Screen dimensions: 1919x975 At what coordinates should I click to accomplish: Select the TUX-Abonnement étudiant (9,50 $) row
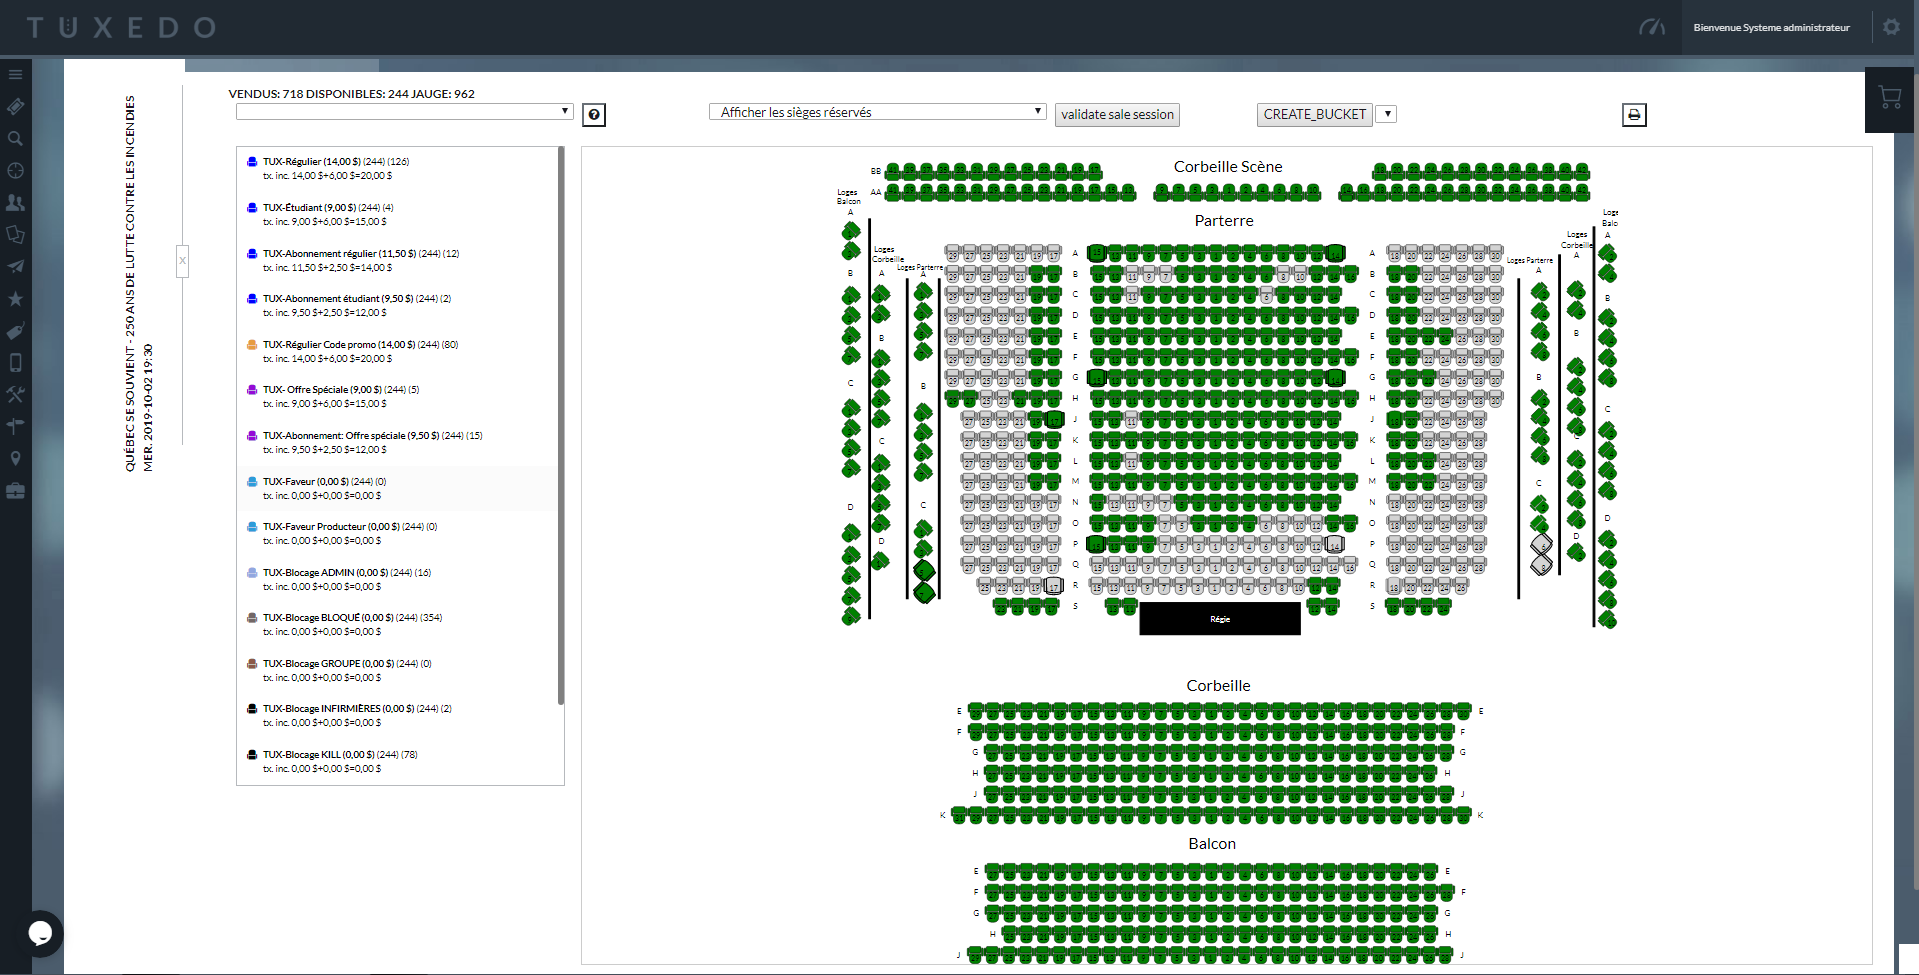pos(398,306)
